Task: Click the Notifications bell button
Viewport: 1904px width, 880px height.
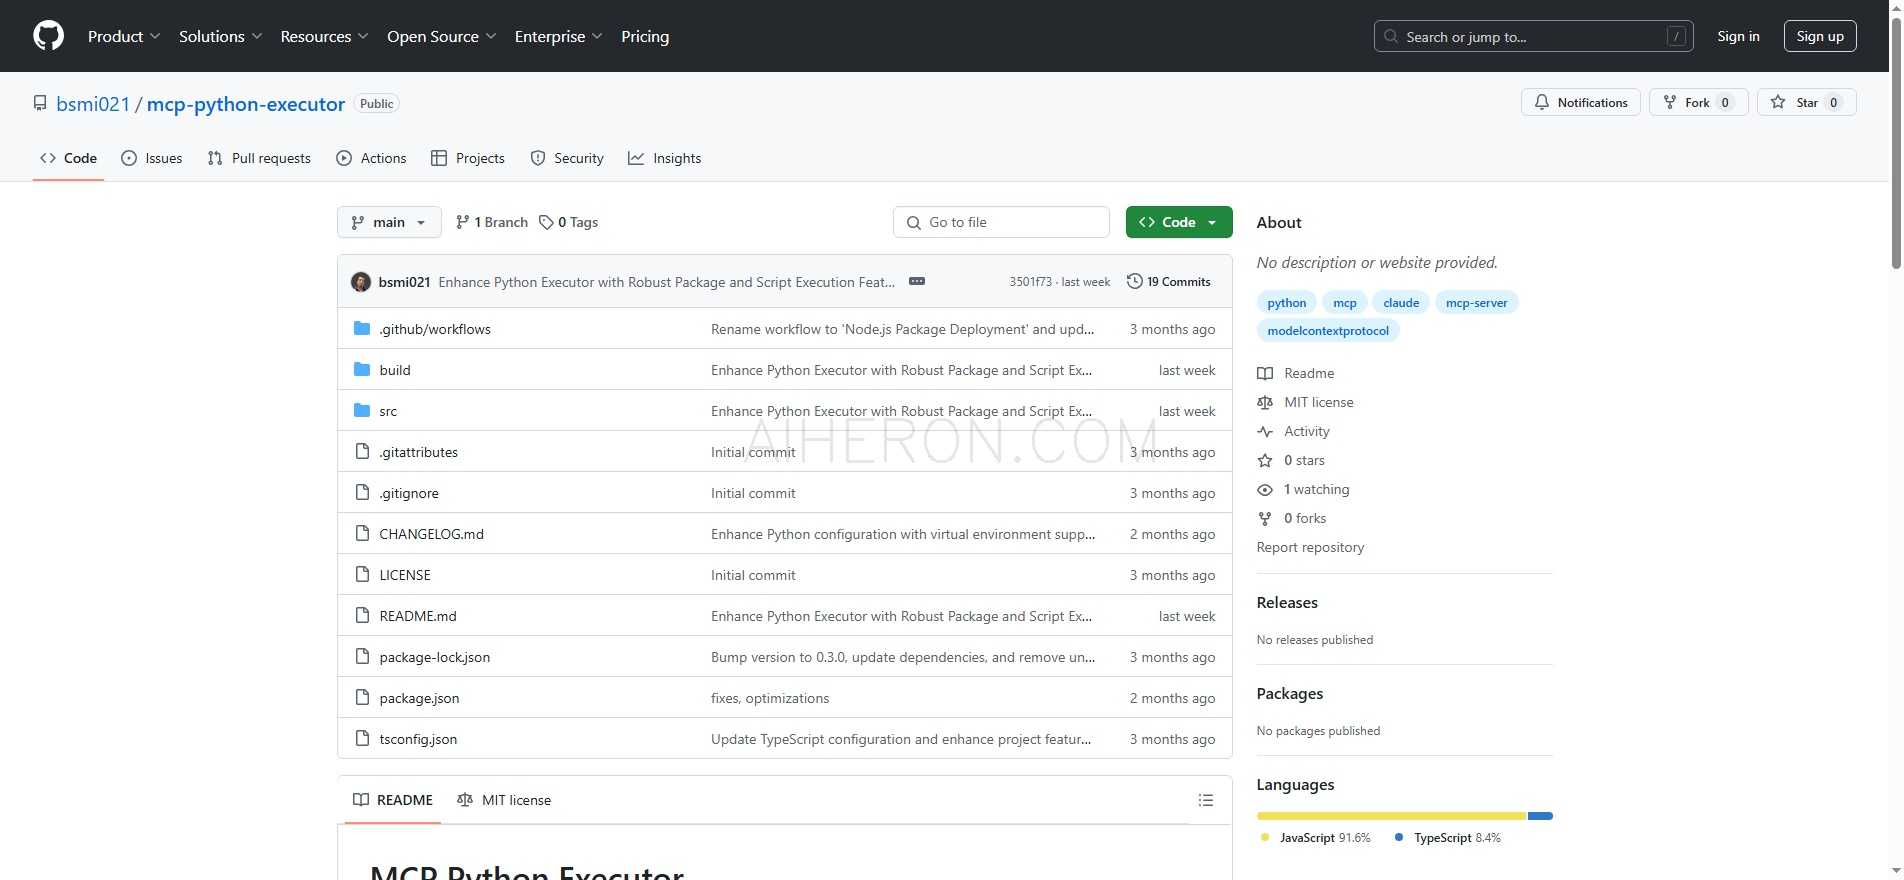Action: [x=1580, y=102]
